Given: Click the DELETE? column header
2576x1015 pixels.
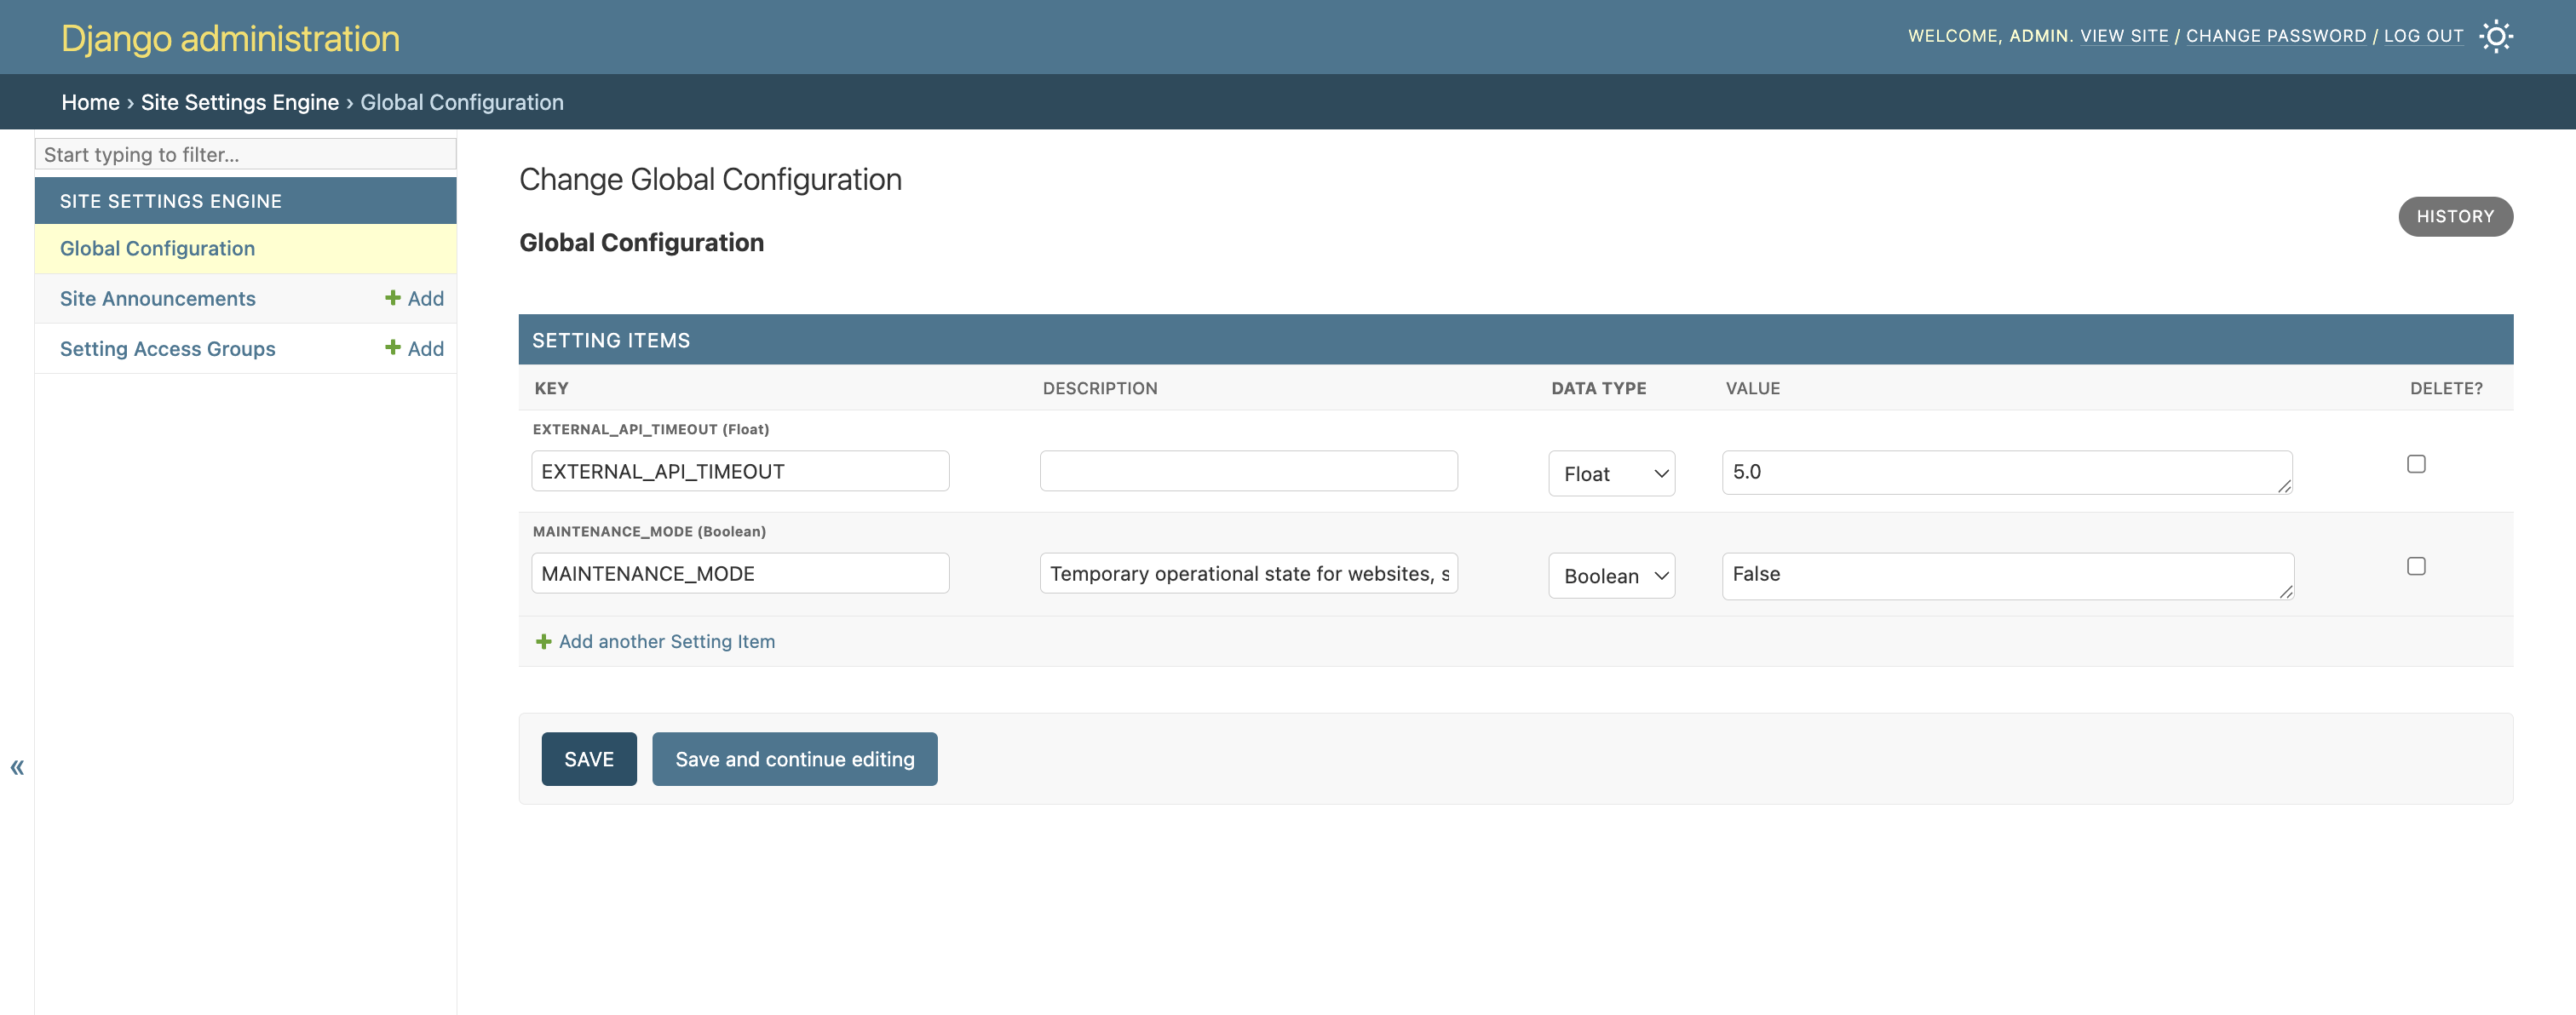Looking at the screenshot, I should [2446, 388].
